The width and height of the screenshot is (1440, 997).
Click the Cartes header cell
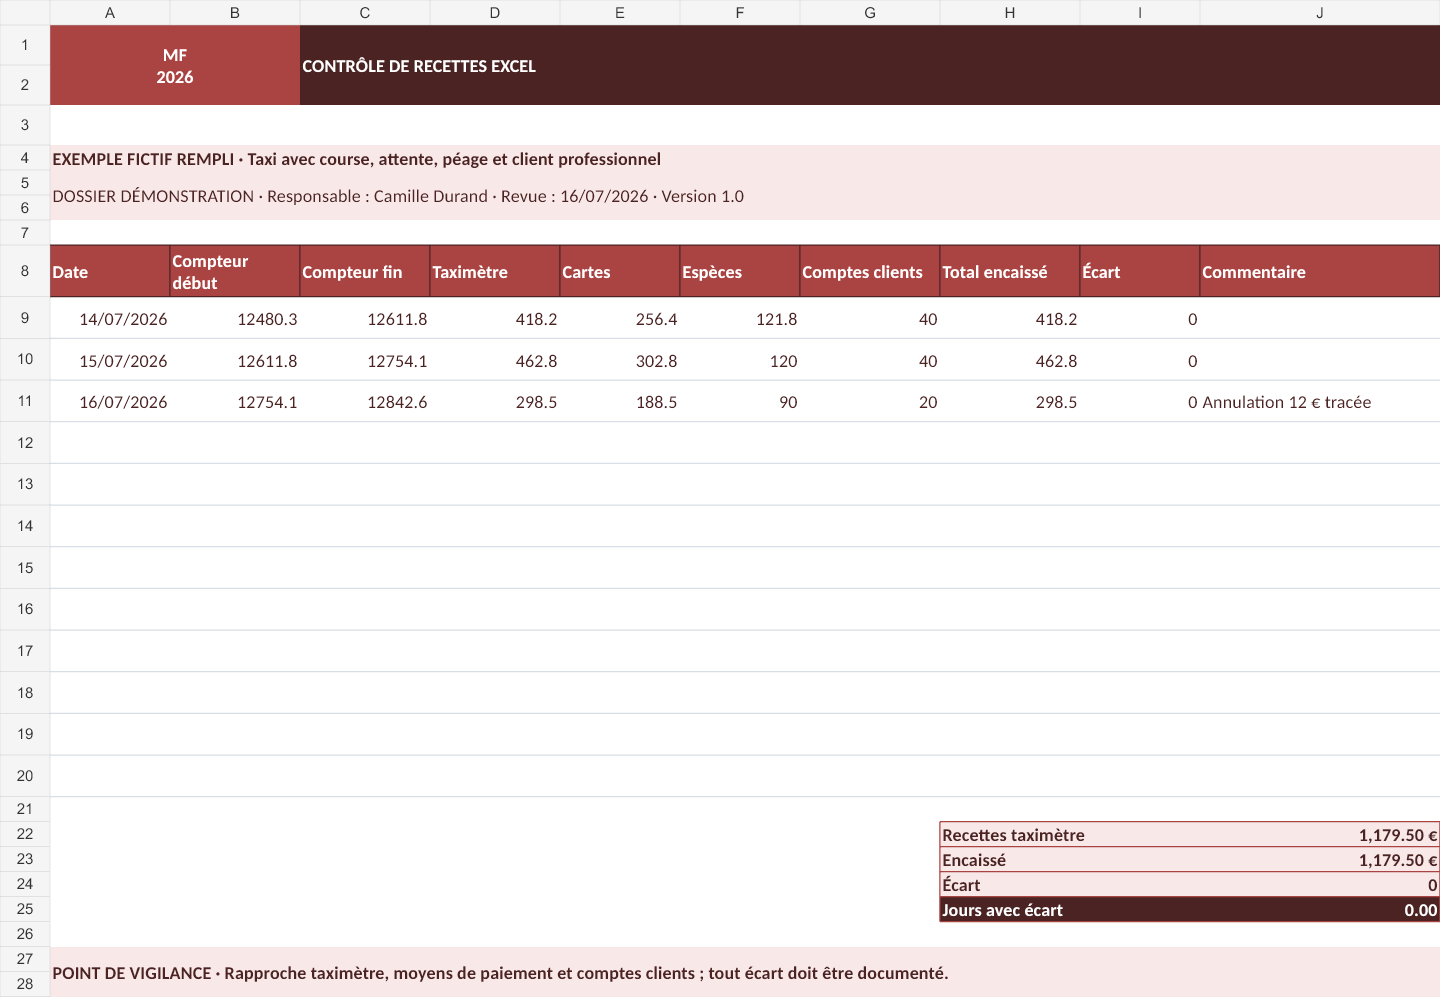click(620, 271)
